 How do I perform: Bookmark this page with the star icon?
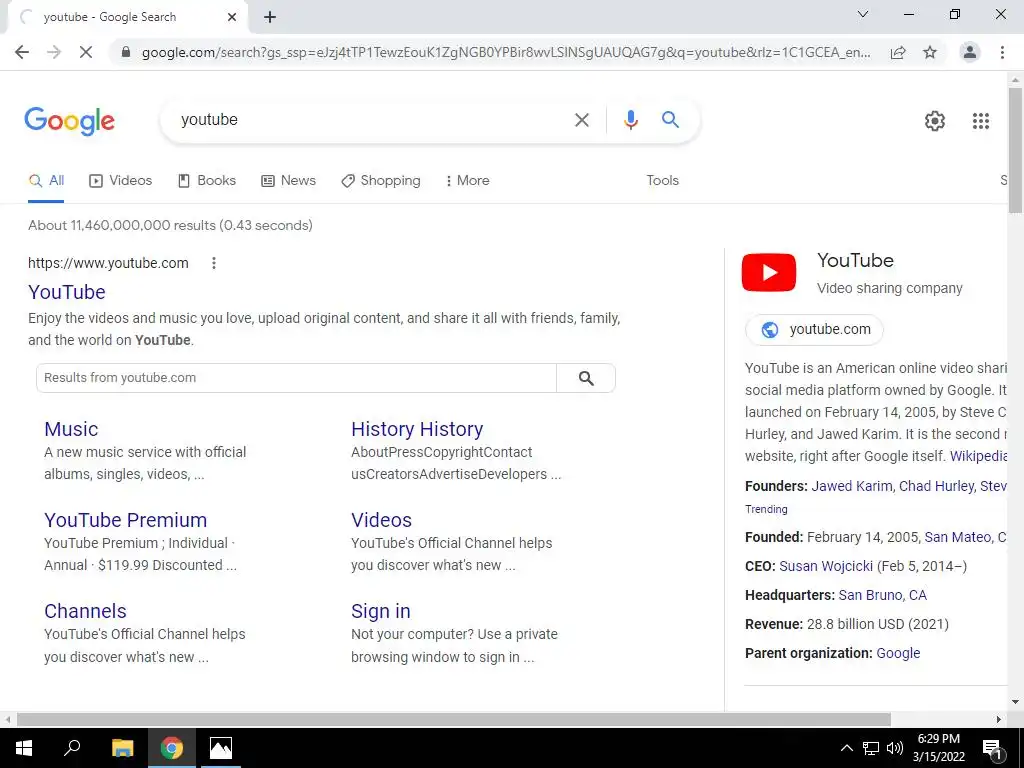click(930, 52)
